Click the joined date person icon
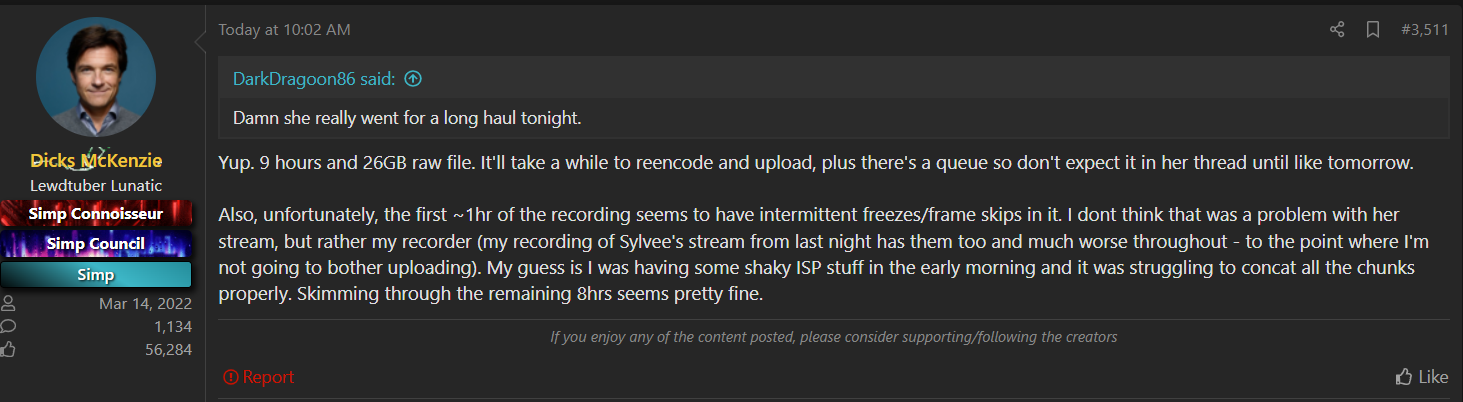1463x402 pixels. (9, 304)
